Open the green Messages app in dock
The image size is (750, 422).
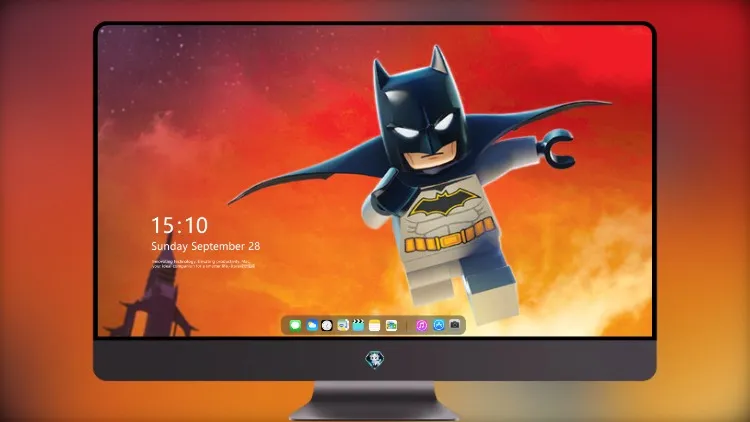295,326
